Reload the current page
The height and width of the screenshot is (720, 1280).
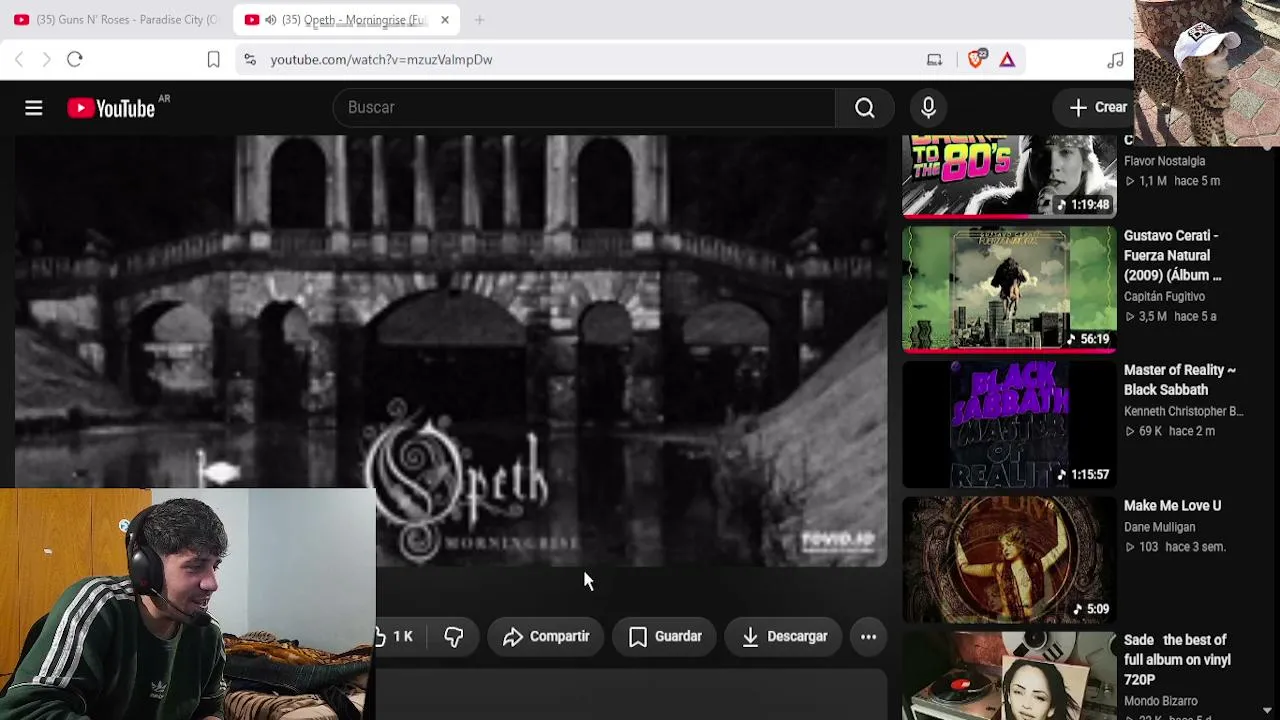click(x=75, y=60)
